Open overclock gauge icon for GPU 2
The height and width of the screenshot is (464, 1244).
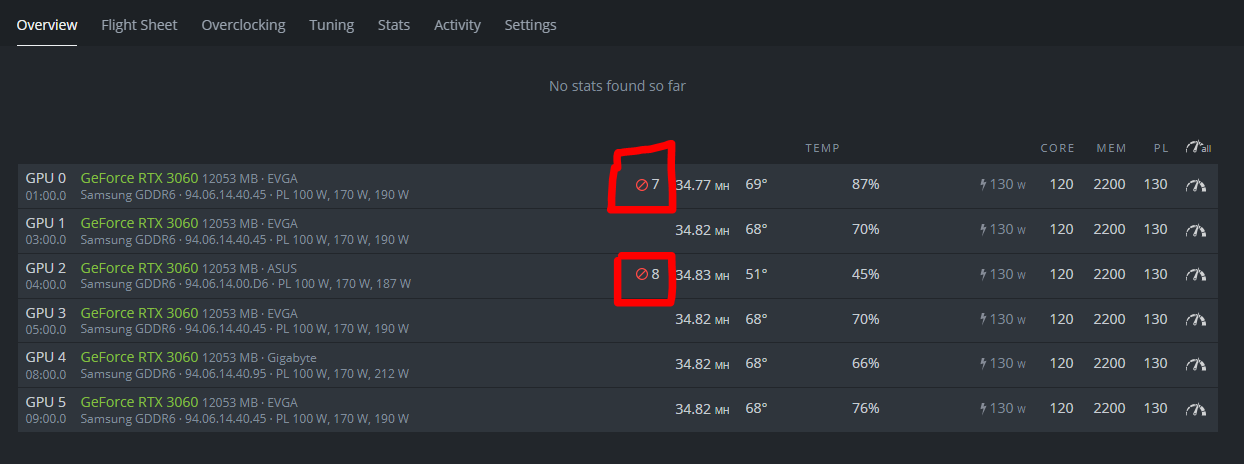point(1196,275)
